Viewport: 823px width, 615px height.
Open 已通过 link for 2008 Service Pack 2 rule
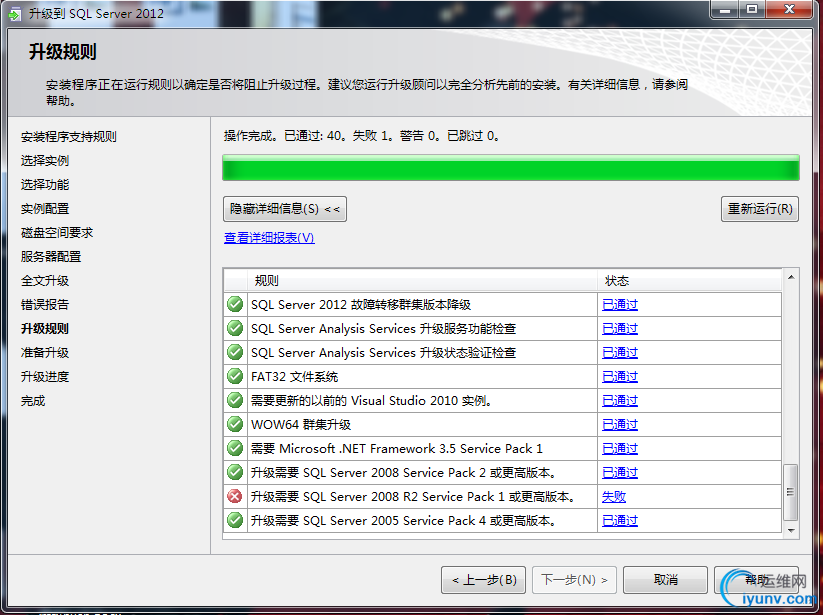(x=620, y=472)
